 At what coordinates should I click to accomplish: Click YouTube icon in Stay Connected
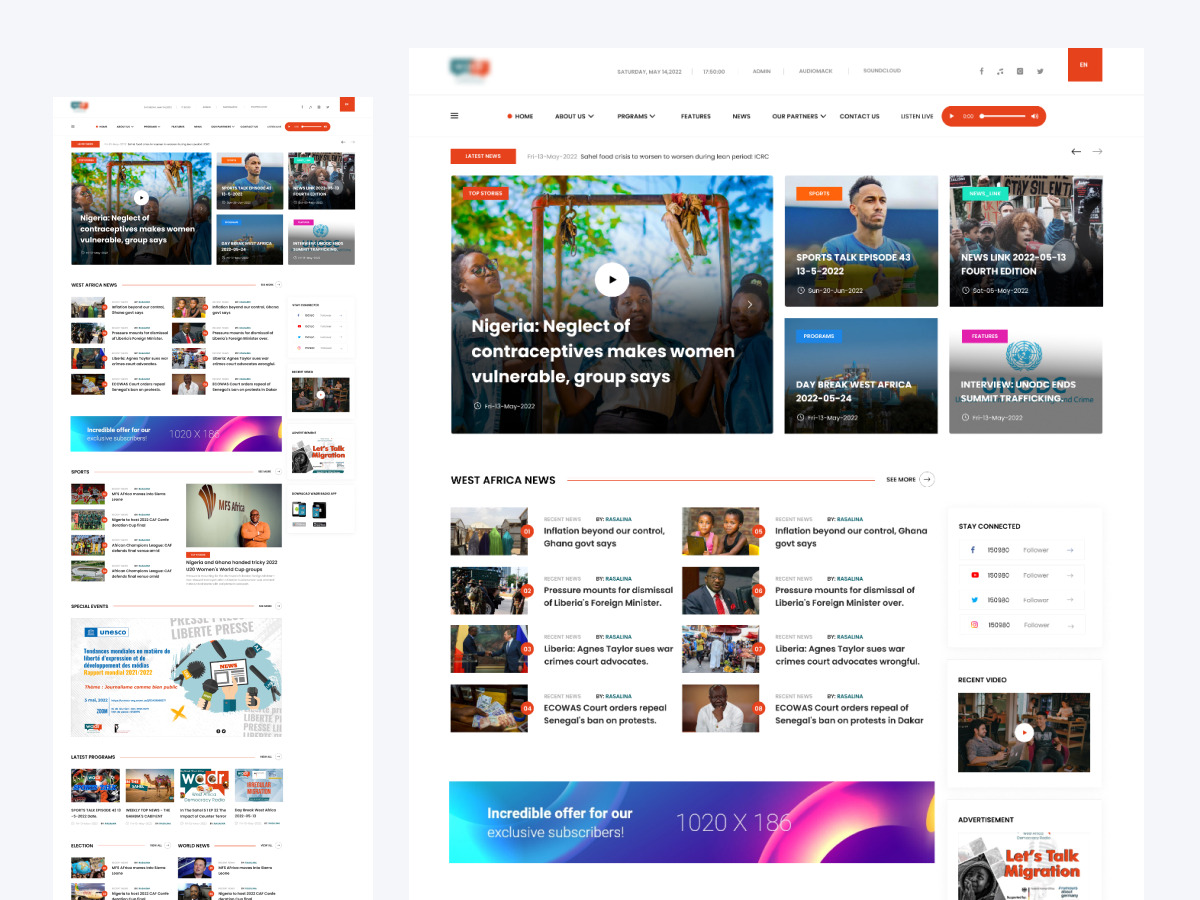[x=974, y=575]
